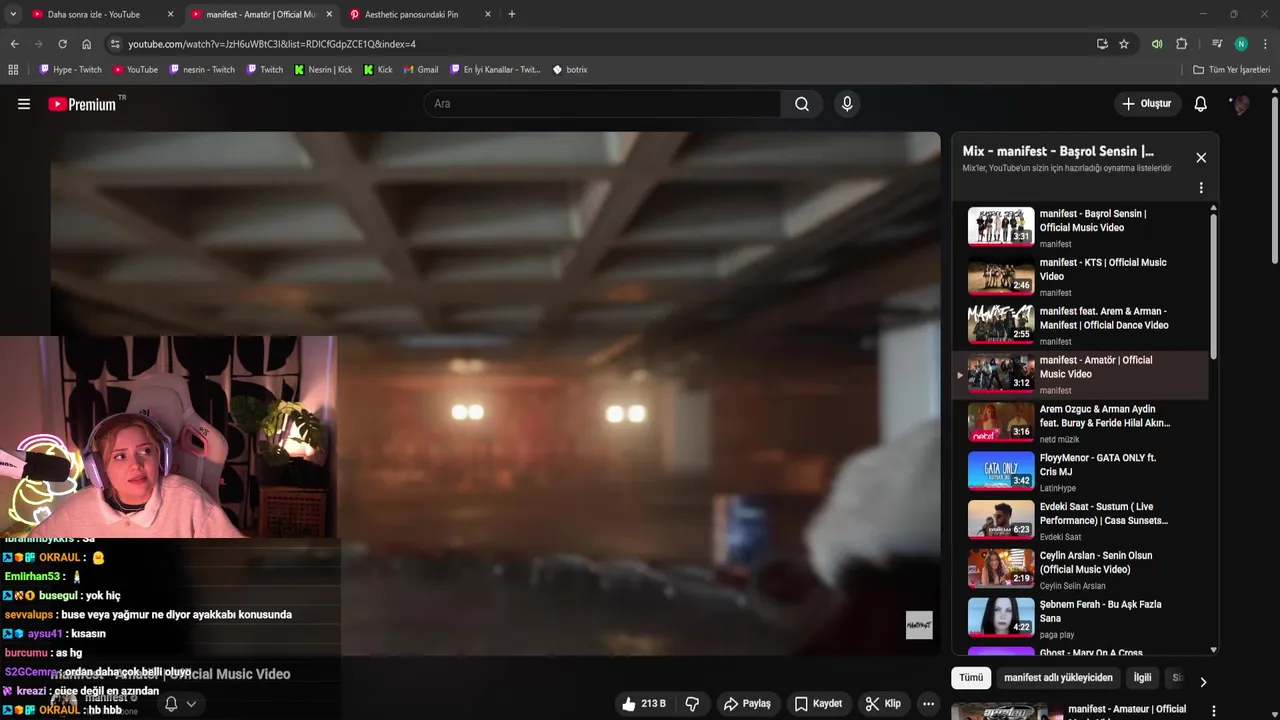Screen dimensions: 1280x720
Task: Open 'Nesrin | Kick' bookmark
Action: (x=323, y=70)
